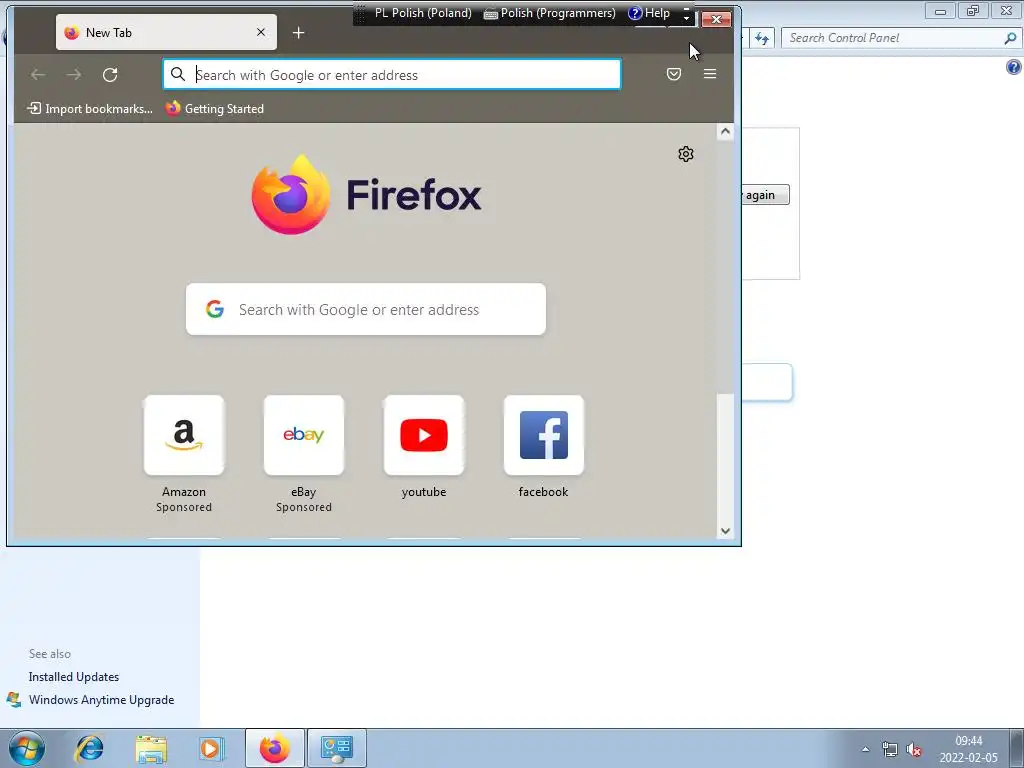Open Windows Media Player from the taskbar

click(x=211, y=748)
